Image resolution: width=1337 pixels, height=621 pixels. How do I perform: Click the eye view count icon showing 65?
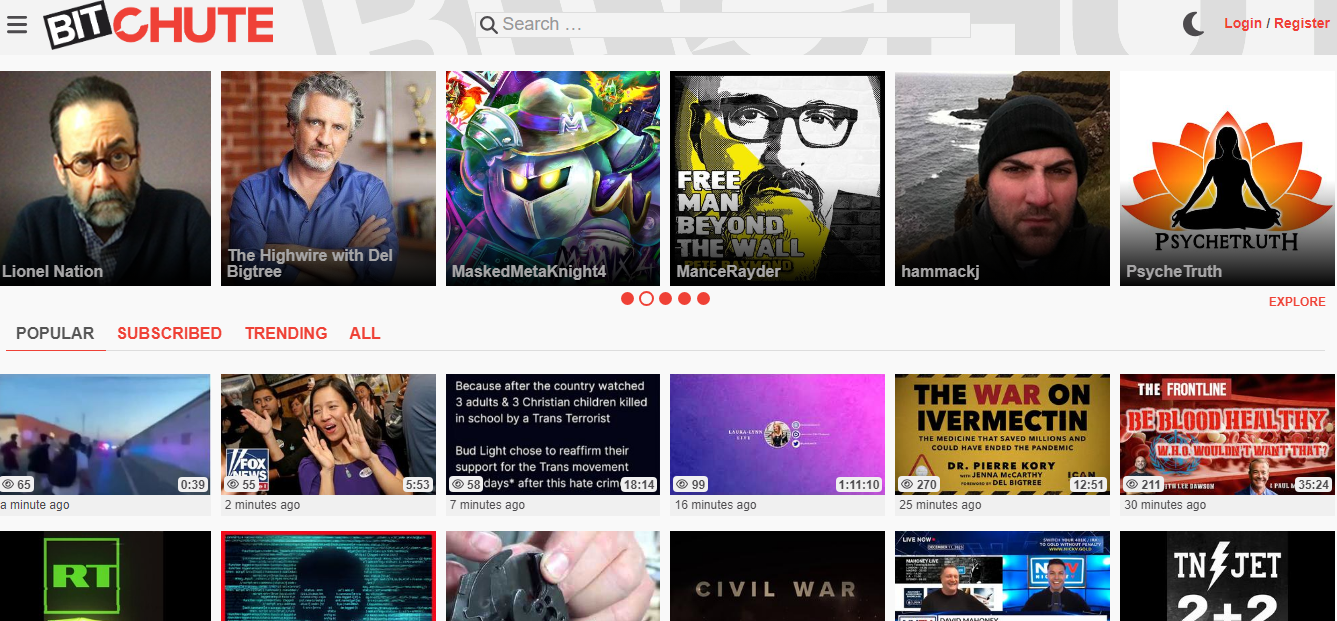(x=8, y=484)
